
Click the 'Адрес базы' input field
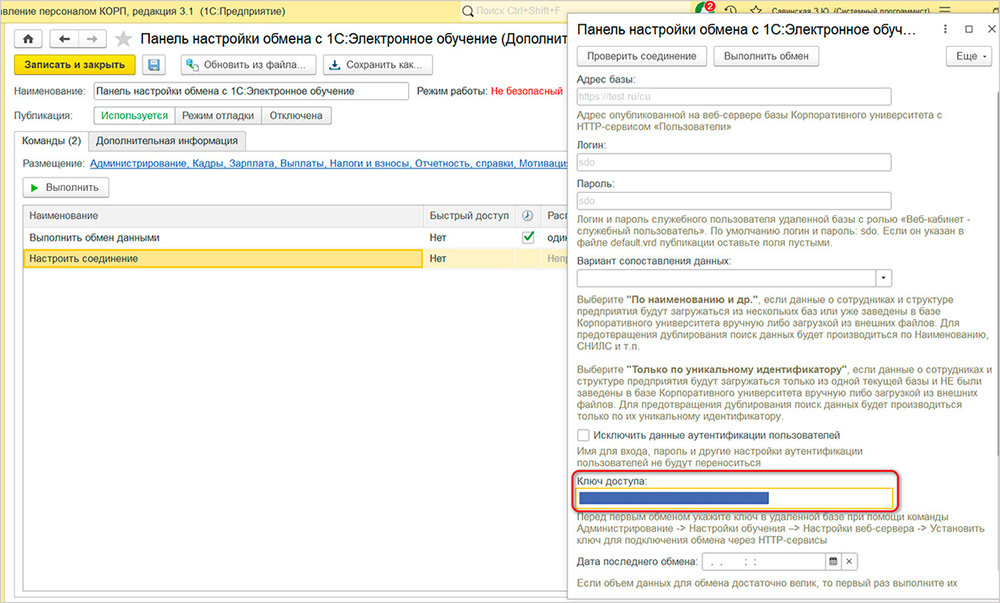pos(734,97)
